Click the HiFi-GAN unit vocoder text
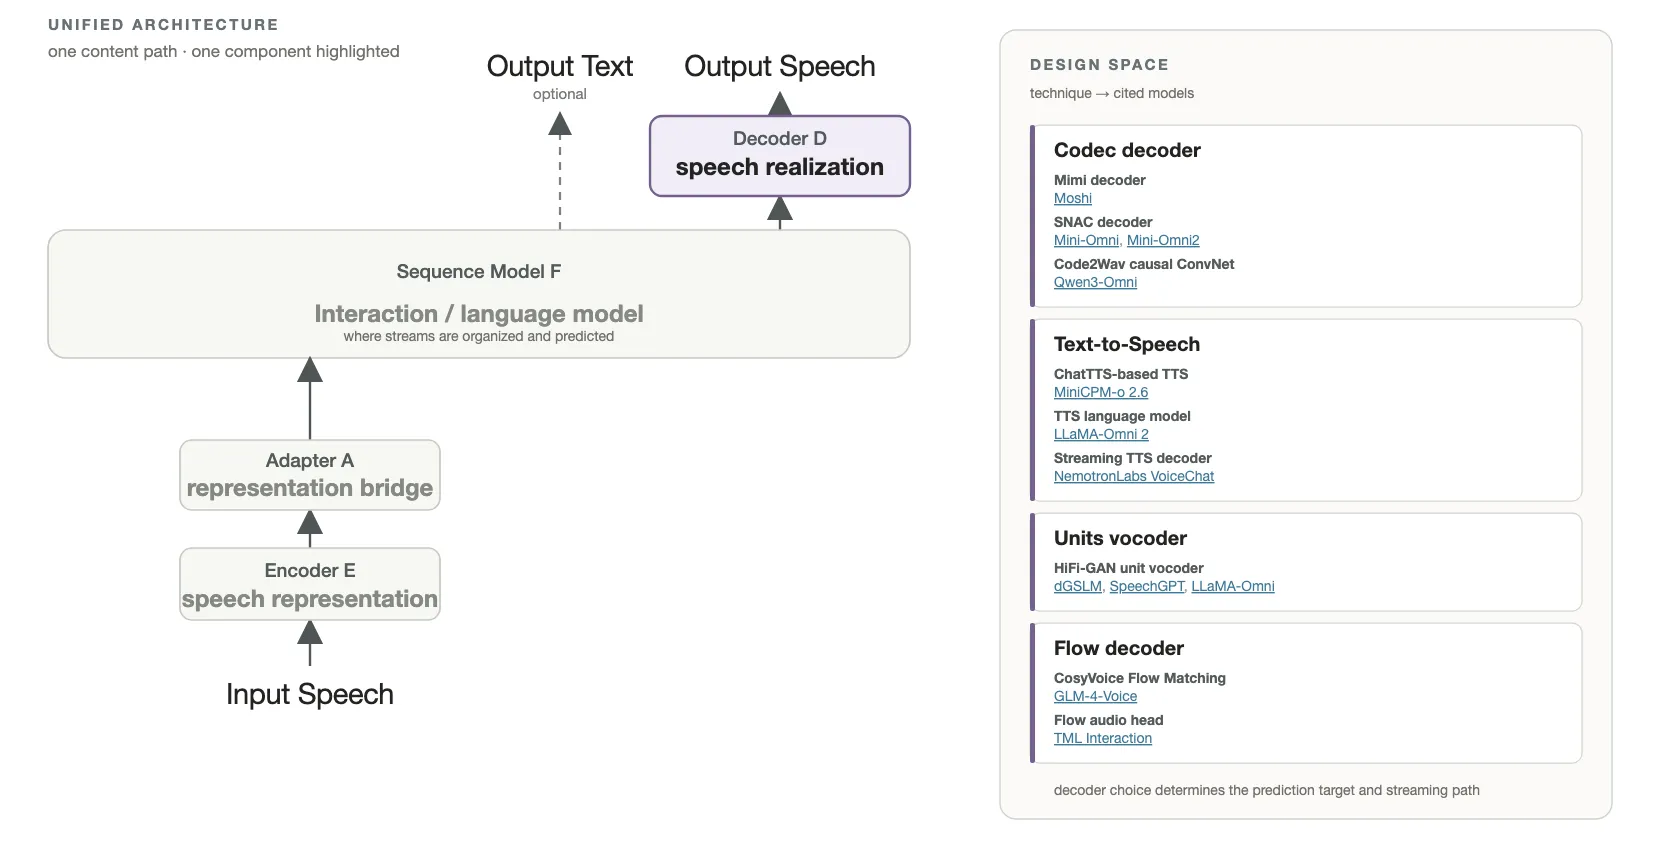 point(1129,568)
